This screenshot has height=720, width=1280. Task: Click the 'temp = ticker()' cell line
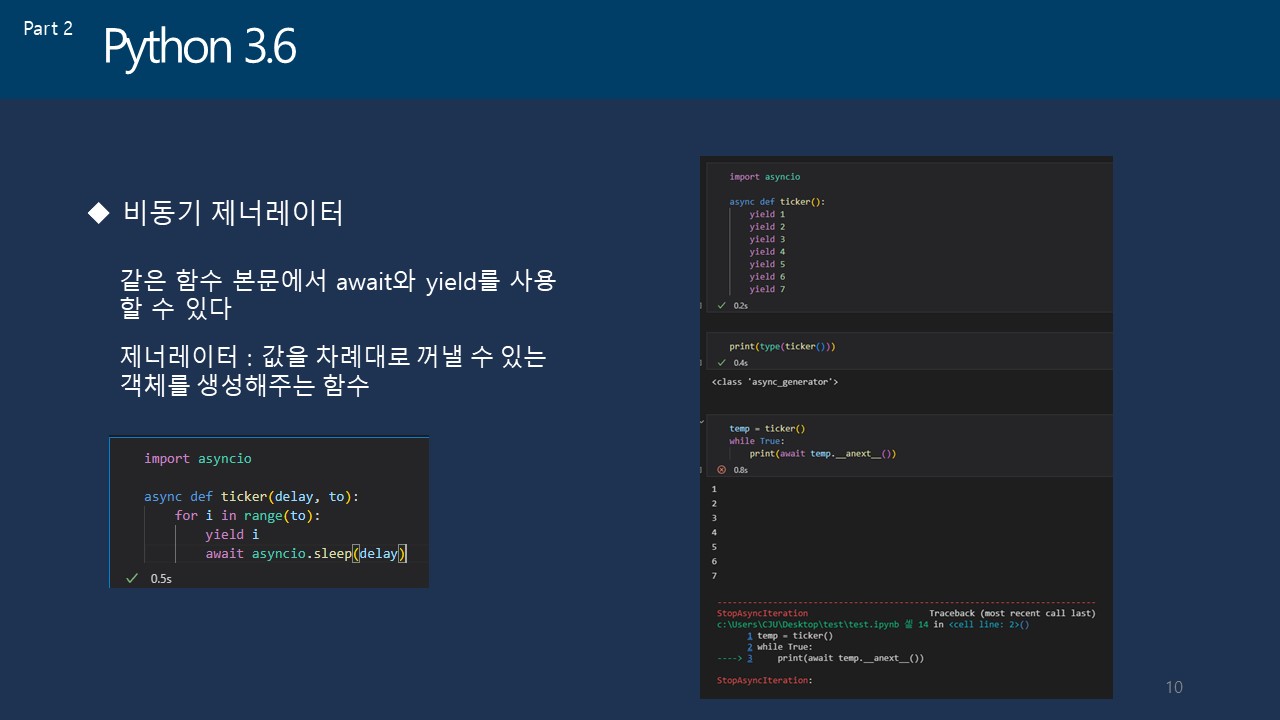tap(767, 428)
